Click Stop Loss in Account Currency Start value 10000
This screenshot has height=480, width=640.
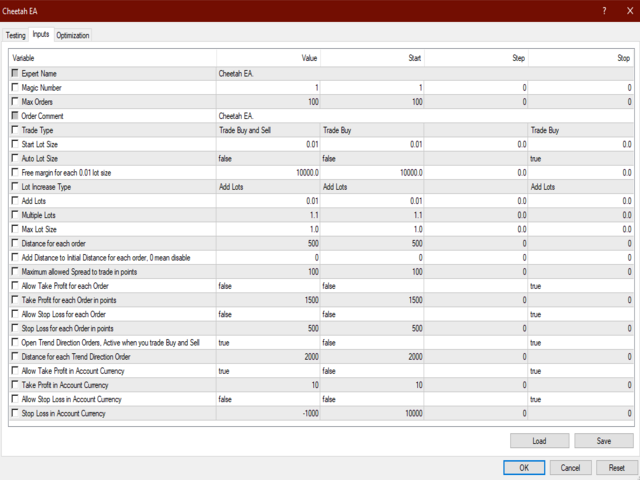point(372,413)
